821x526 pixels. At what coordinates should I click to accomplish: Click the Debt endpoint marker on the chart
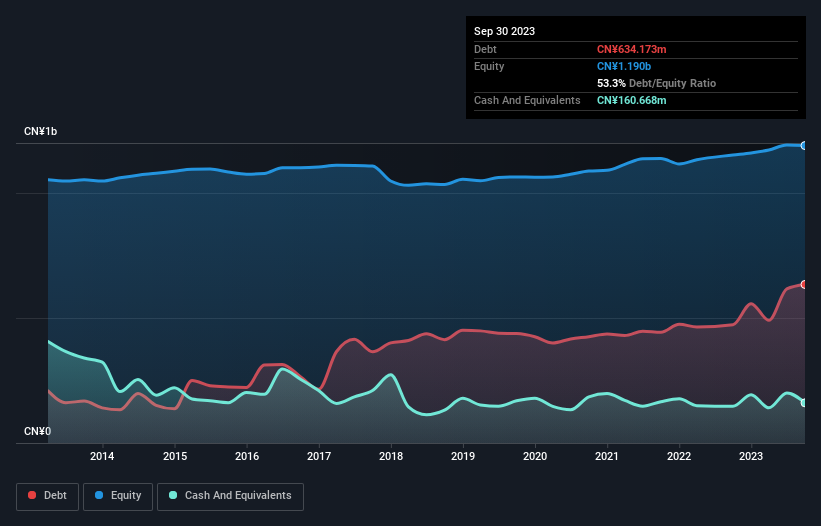804,285
